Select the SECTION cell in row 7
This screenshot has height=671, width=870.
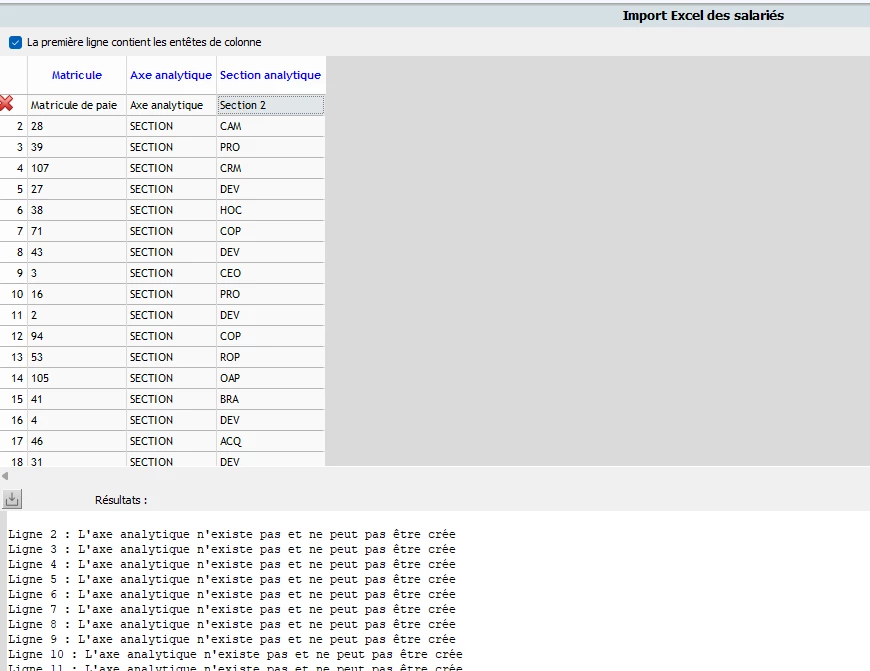tap(171, 231)
